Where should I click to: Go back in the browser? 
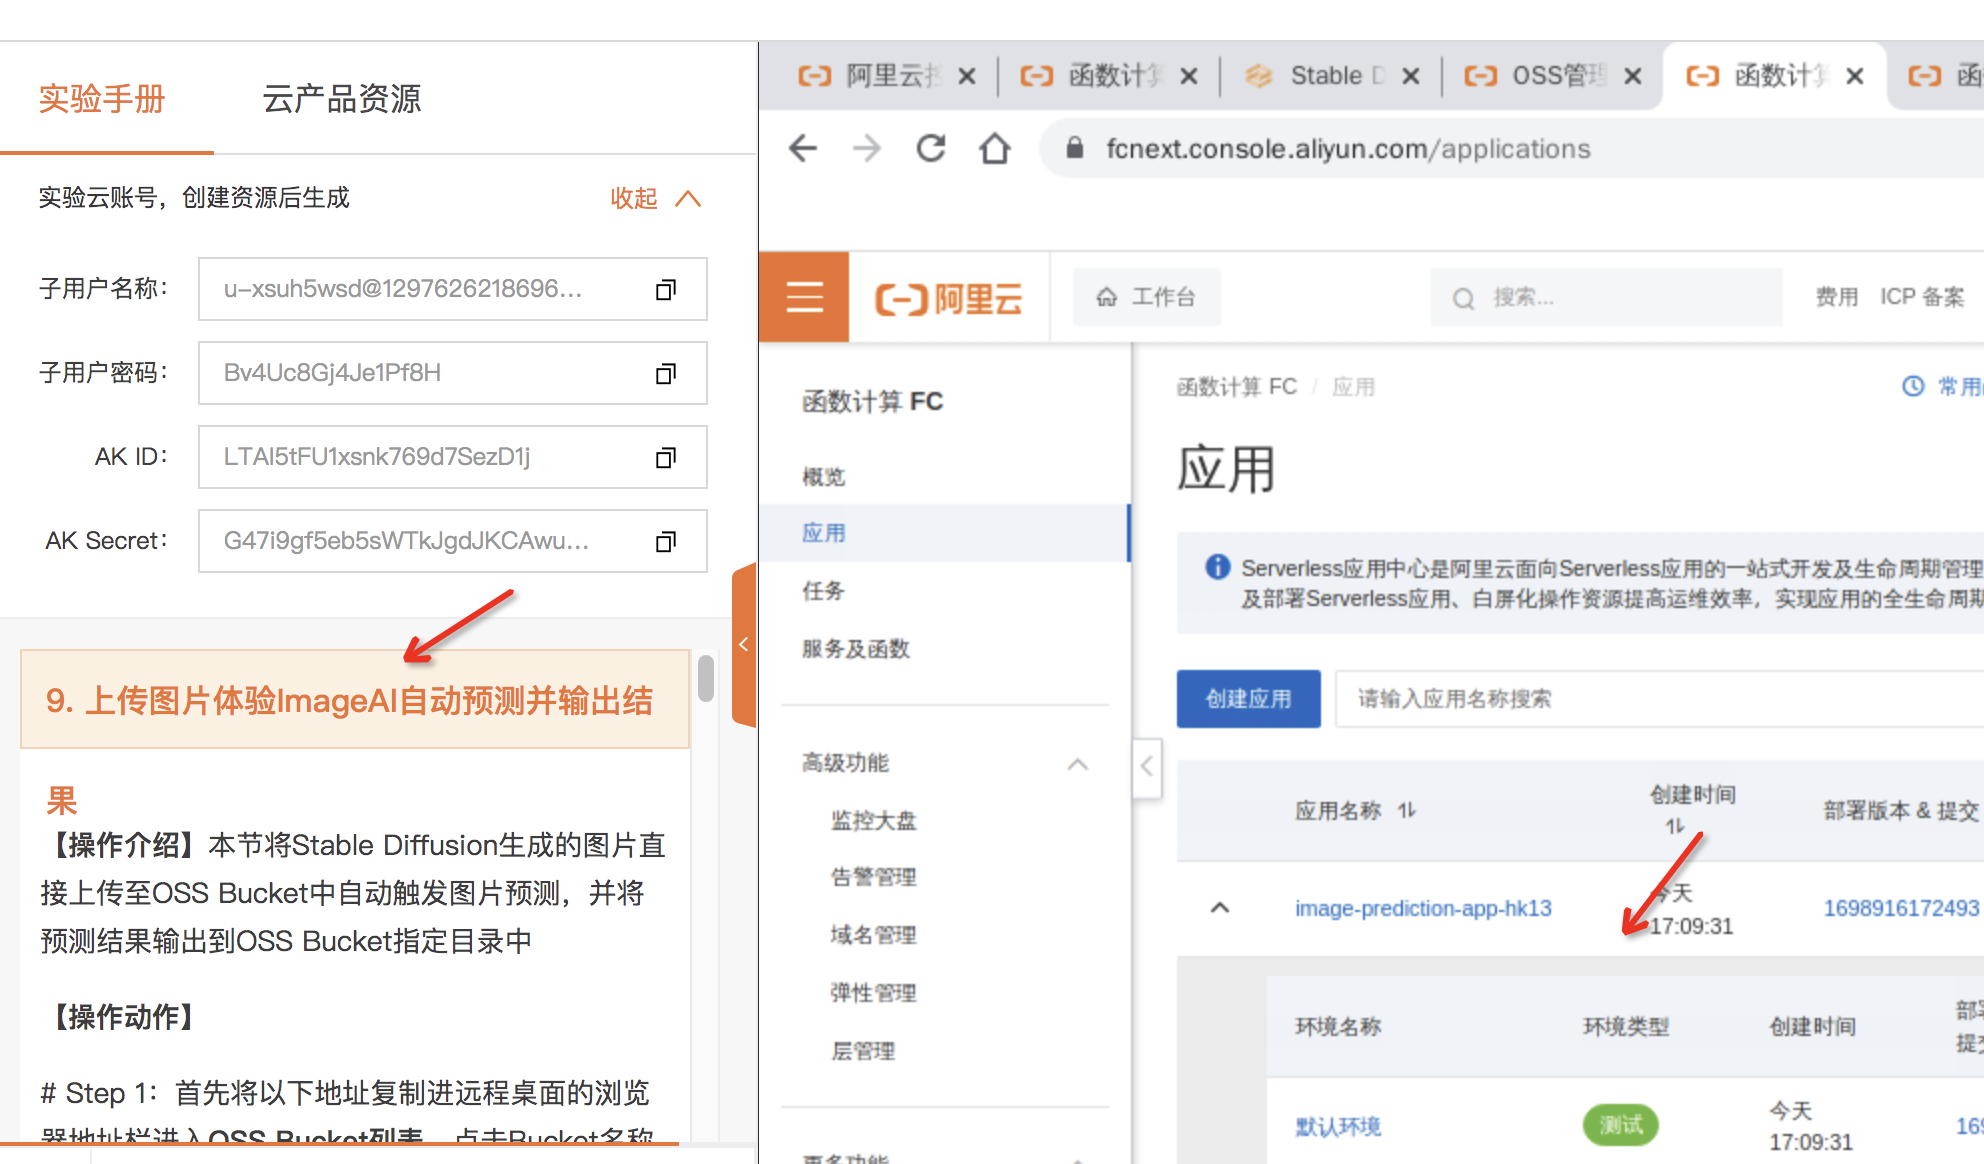pyautogui.click(x=803, y=149)
